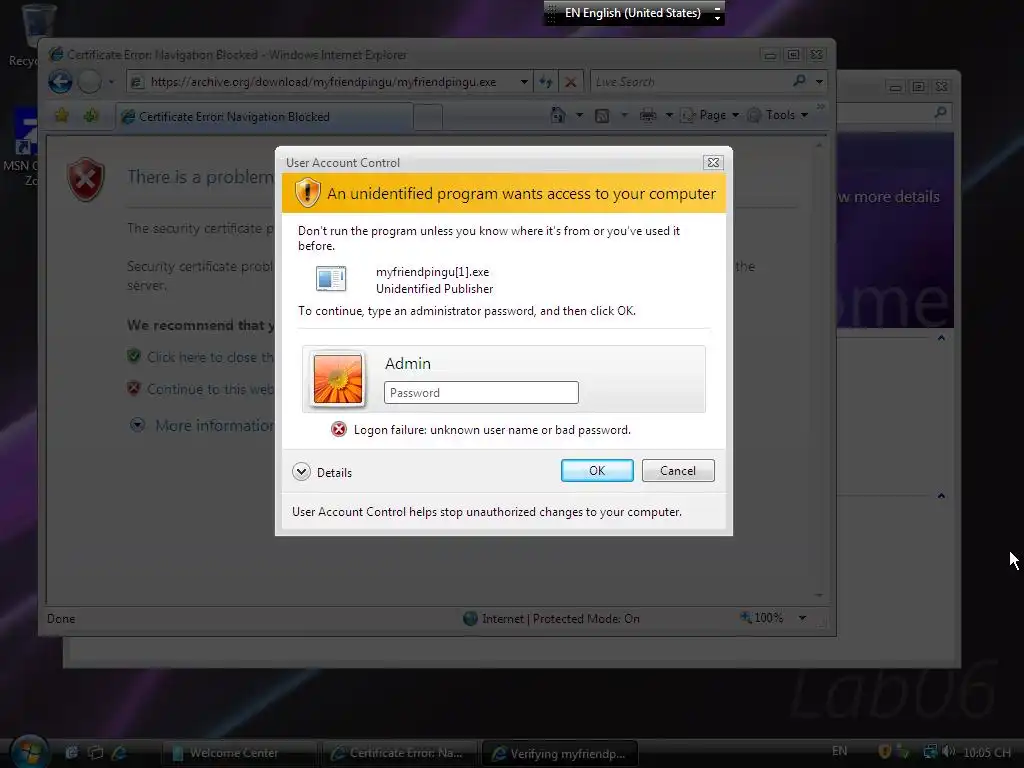Click Add to Favorites icon
This screenshot has height=768, width=1024.
(91, 116)
